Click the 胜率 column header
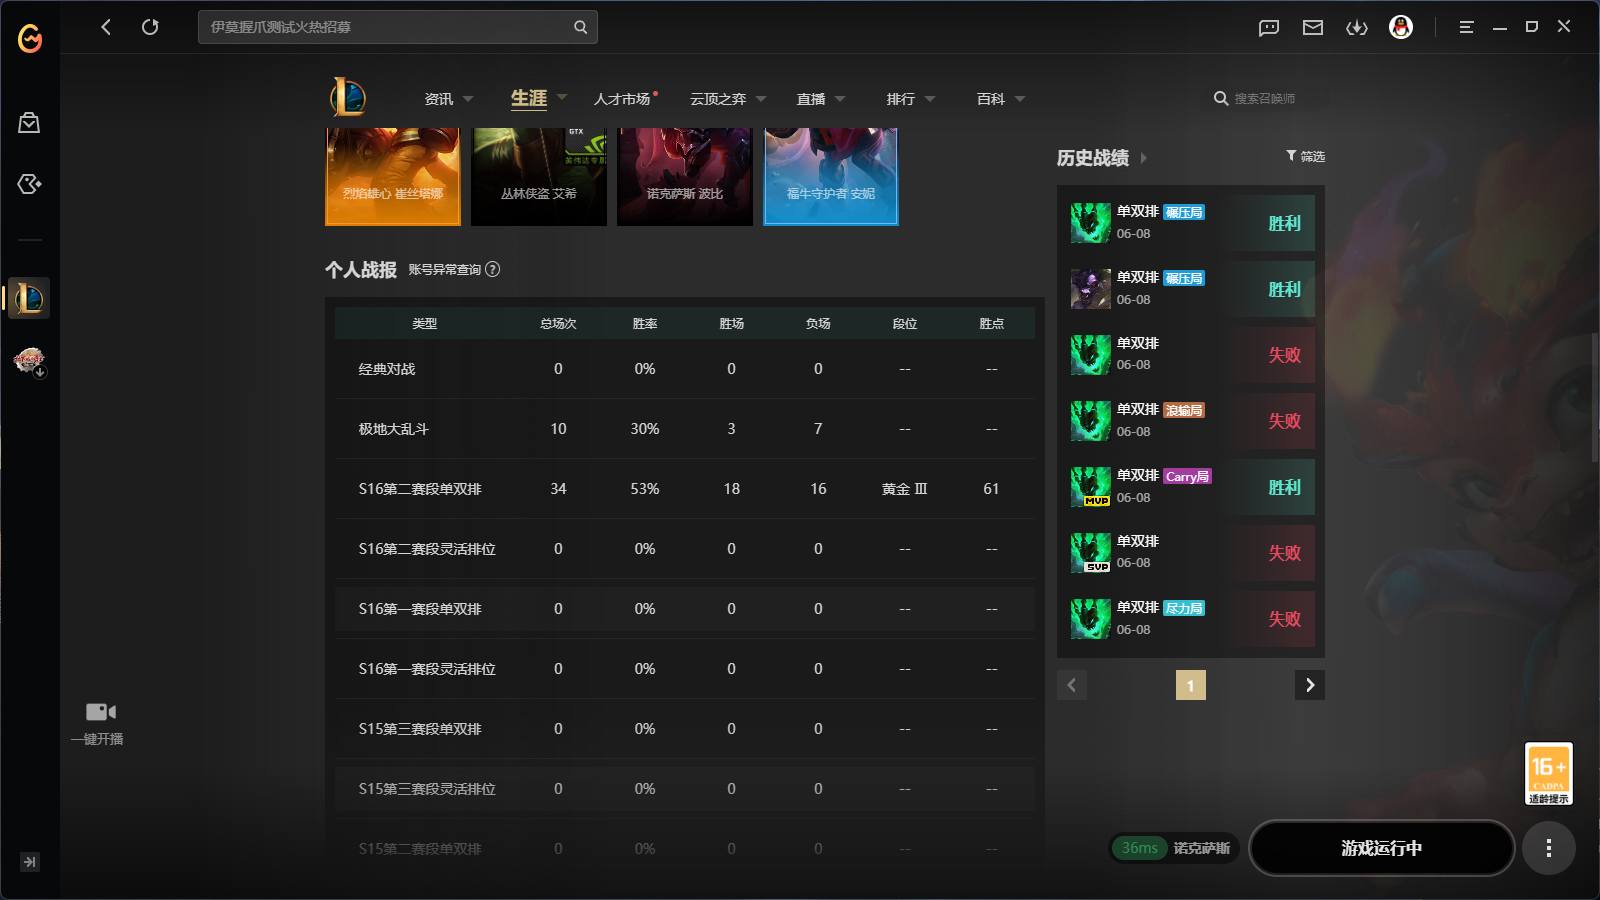The width and height of the screenshot is (1600, 900). (x=645, y=324)
